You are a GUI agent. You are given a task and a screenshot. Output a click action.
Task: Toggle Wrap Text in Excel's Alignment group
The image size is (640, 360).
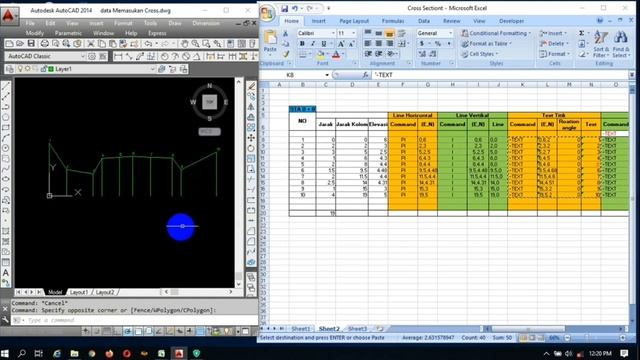(x=402, y=33)
